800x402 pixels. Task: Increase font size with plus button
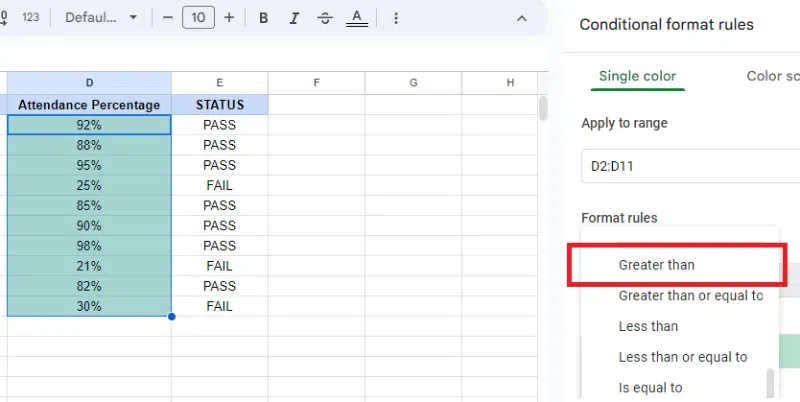[229, 18]
